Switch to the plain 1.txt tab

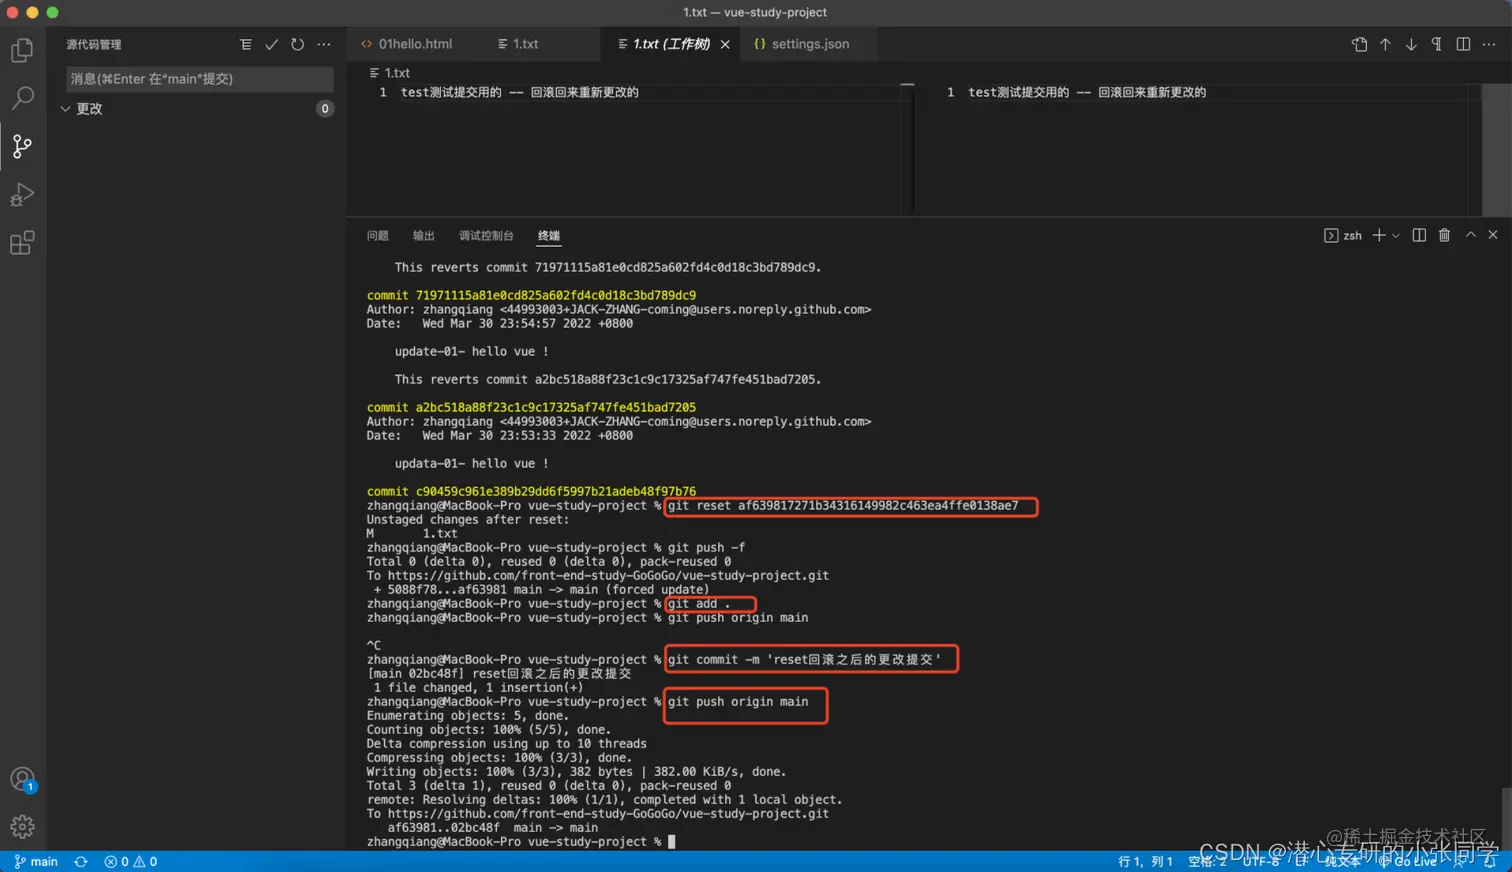(x=518, y=44)
